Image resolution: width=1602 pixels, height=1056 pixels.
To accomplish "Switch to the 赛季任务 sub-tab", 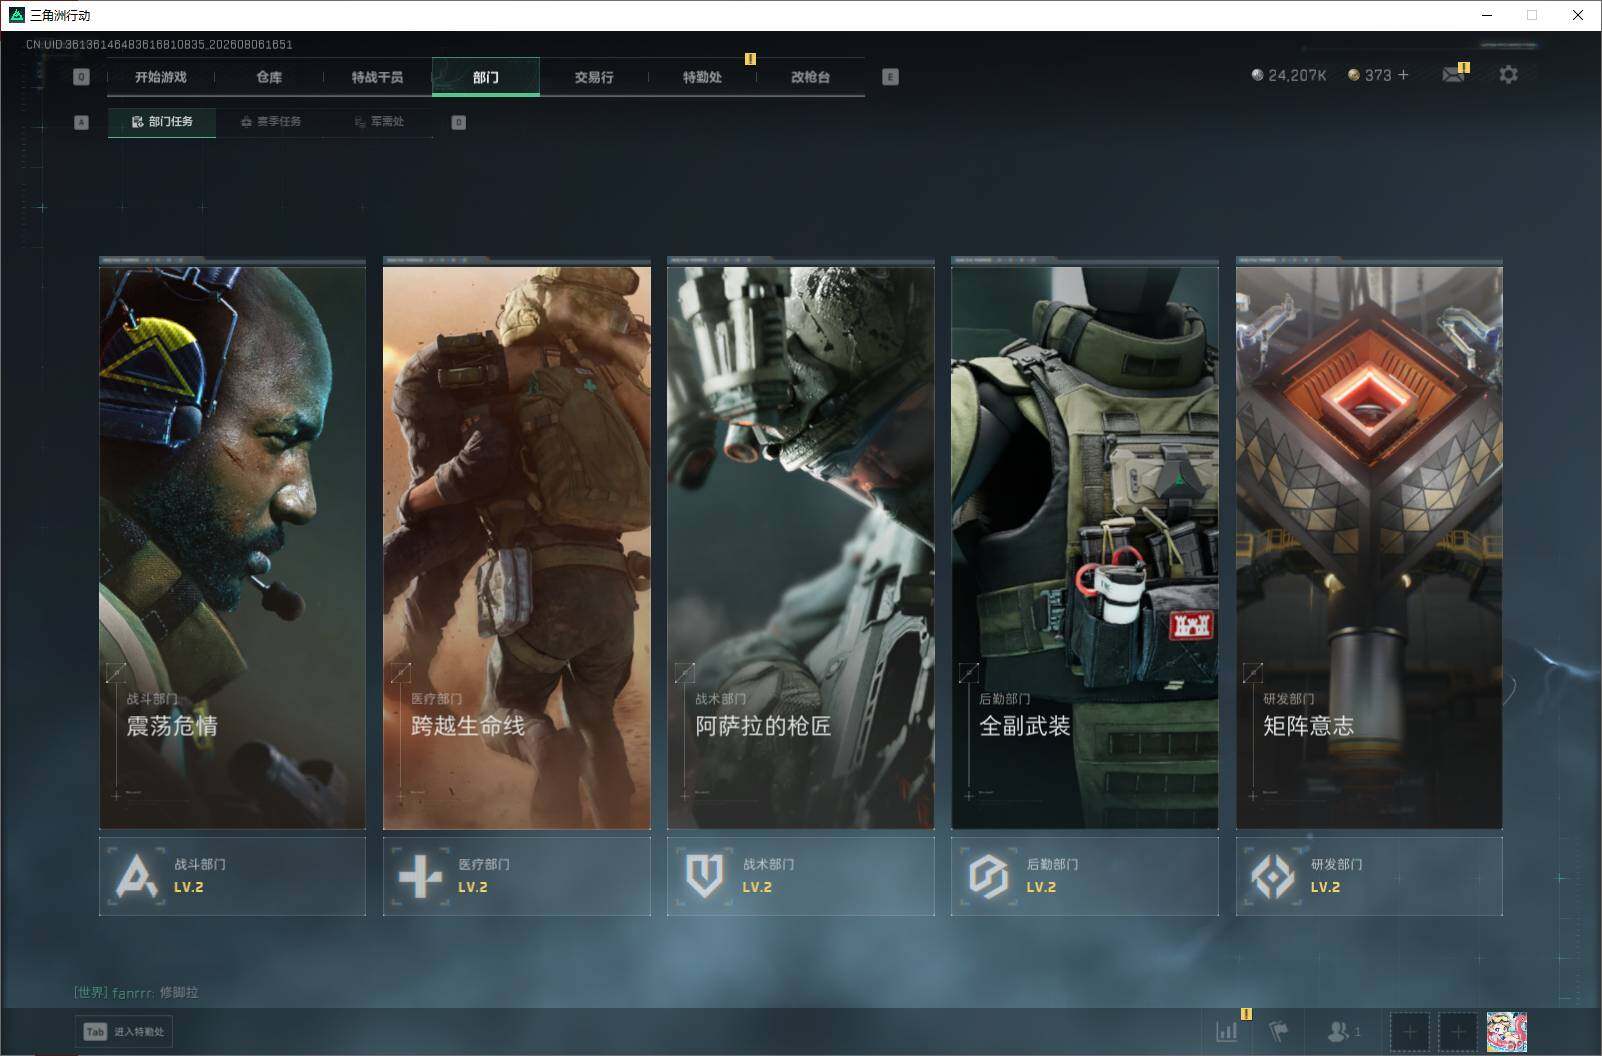I will (x=271, y=122).
